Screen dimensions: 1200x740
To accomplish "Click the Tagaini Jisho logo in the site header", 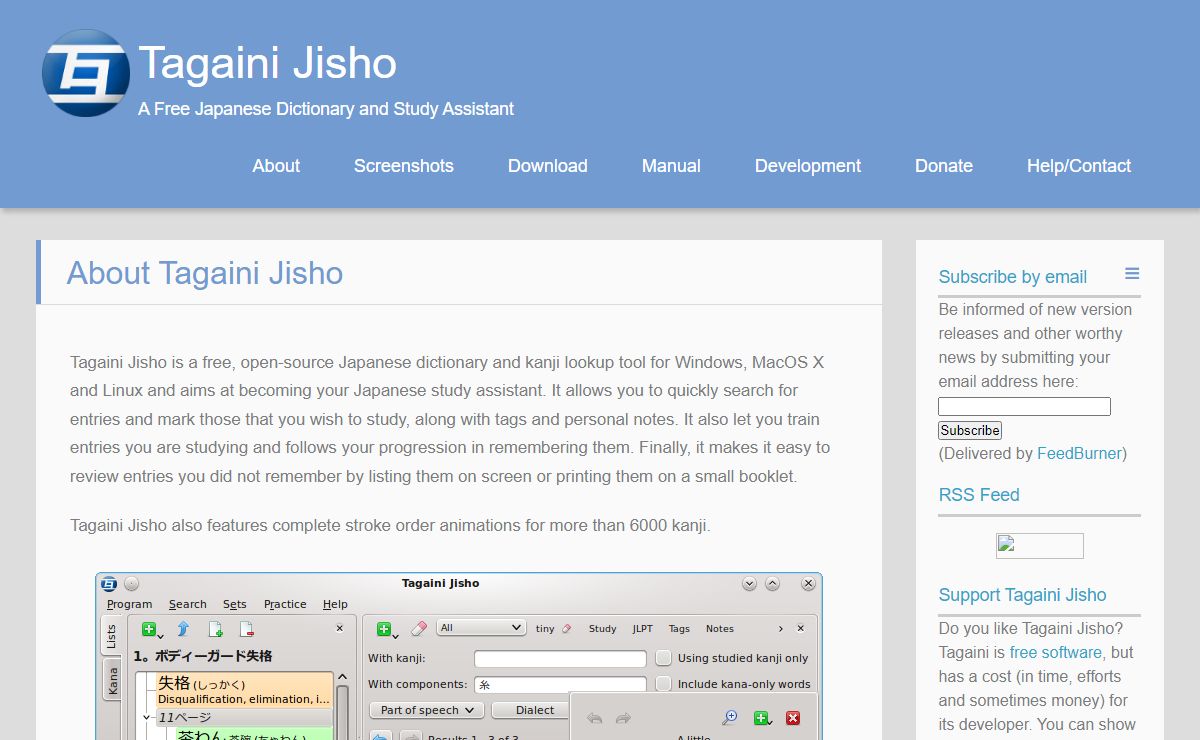I will [85, 73].
